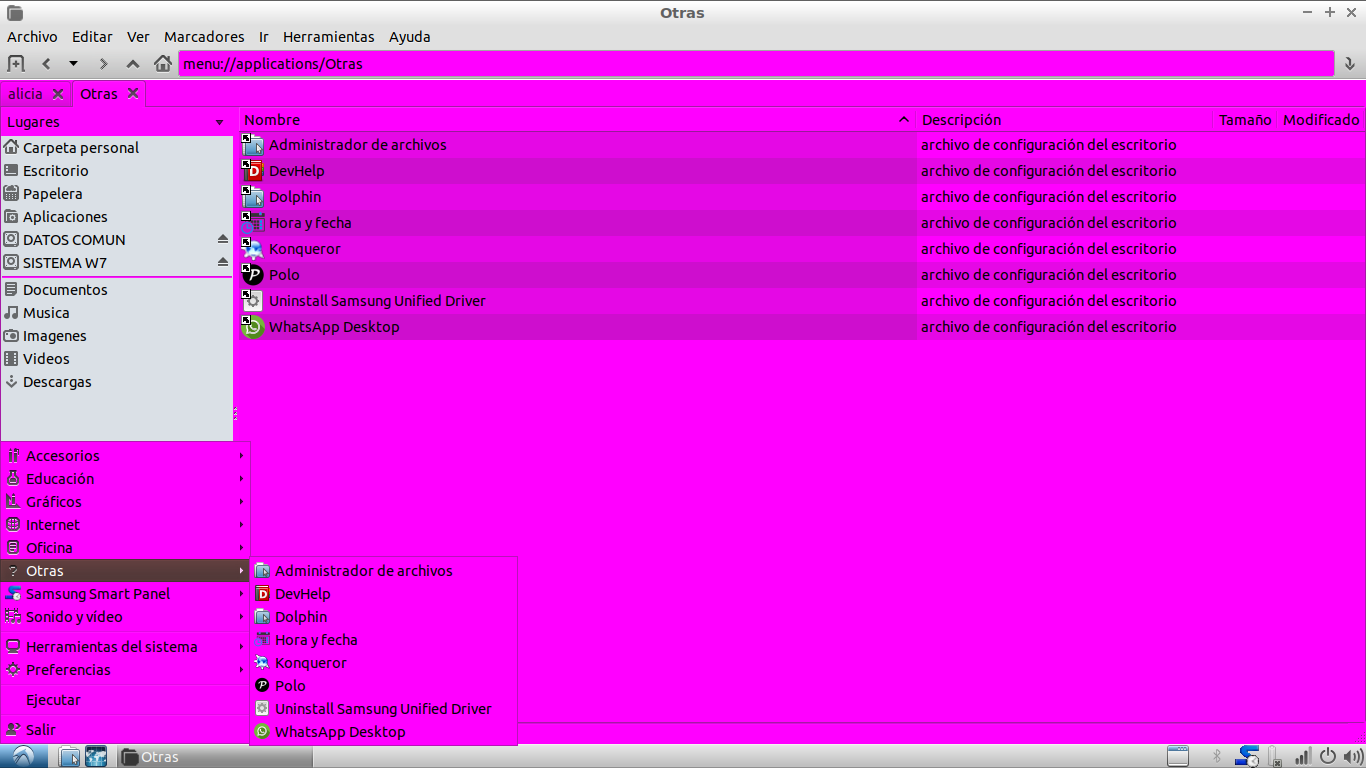The image size is (1366, 768).
Task: Close the Otras tab
Action: coord(132,94)
